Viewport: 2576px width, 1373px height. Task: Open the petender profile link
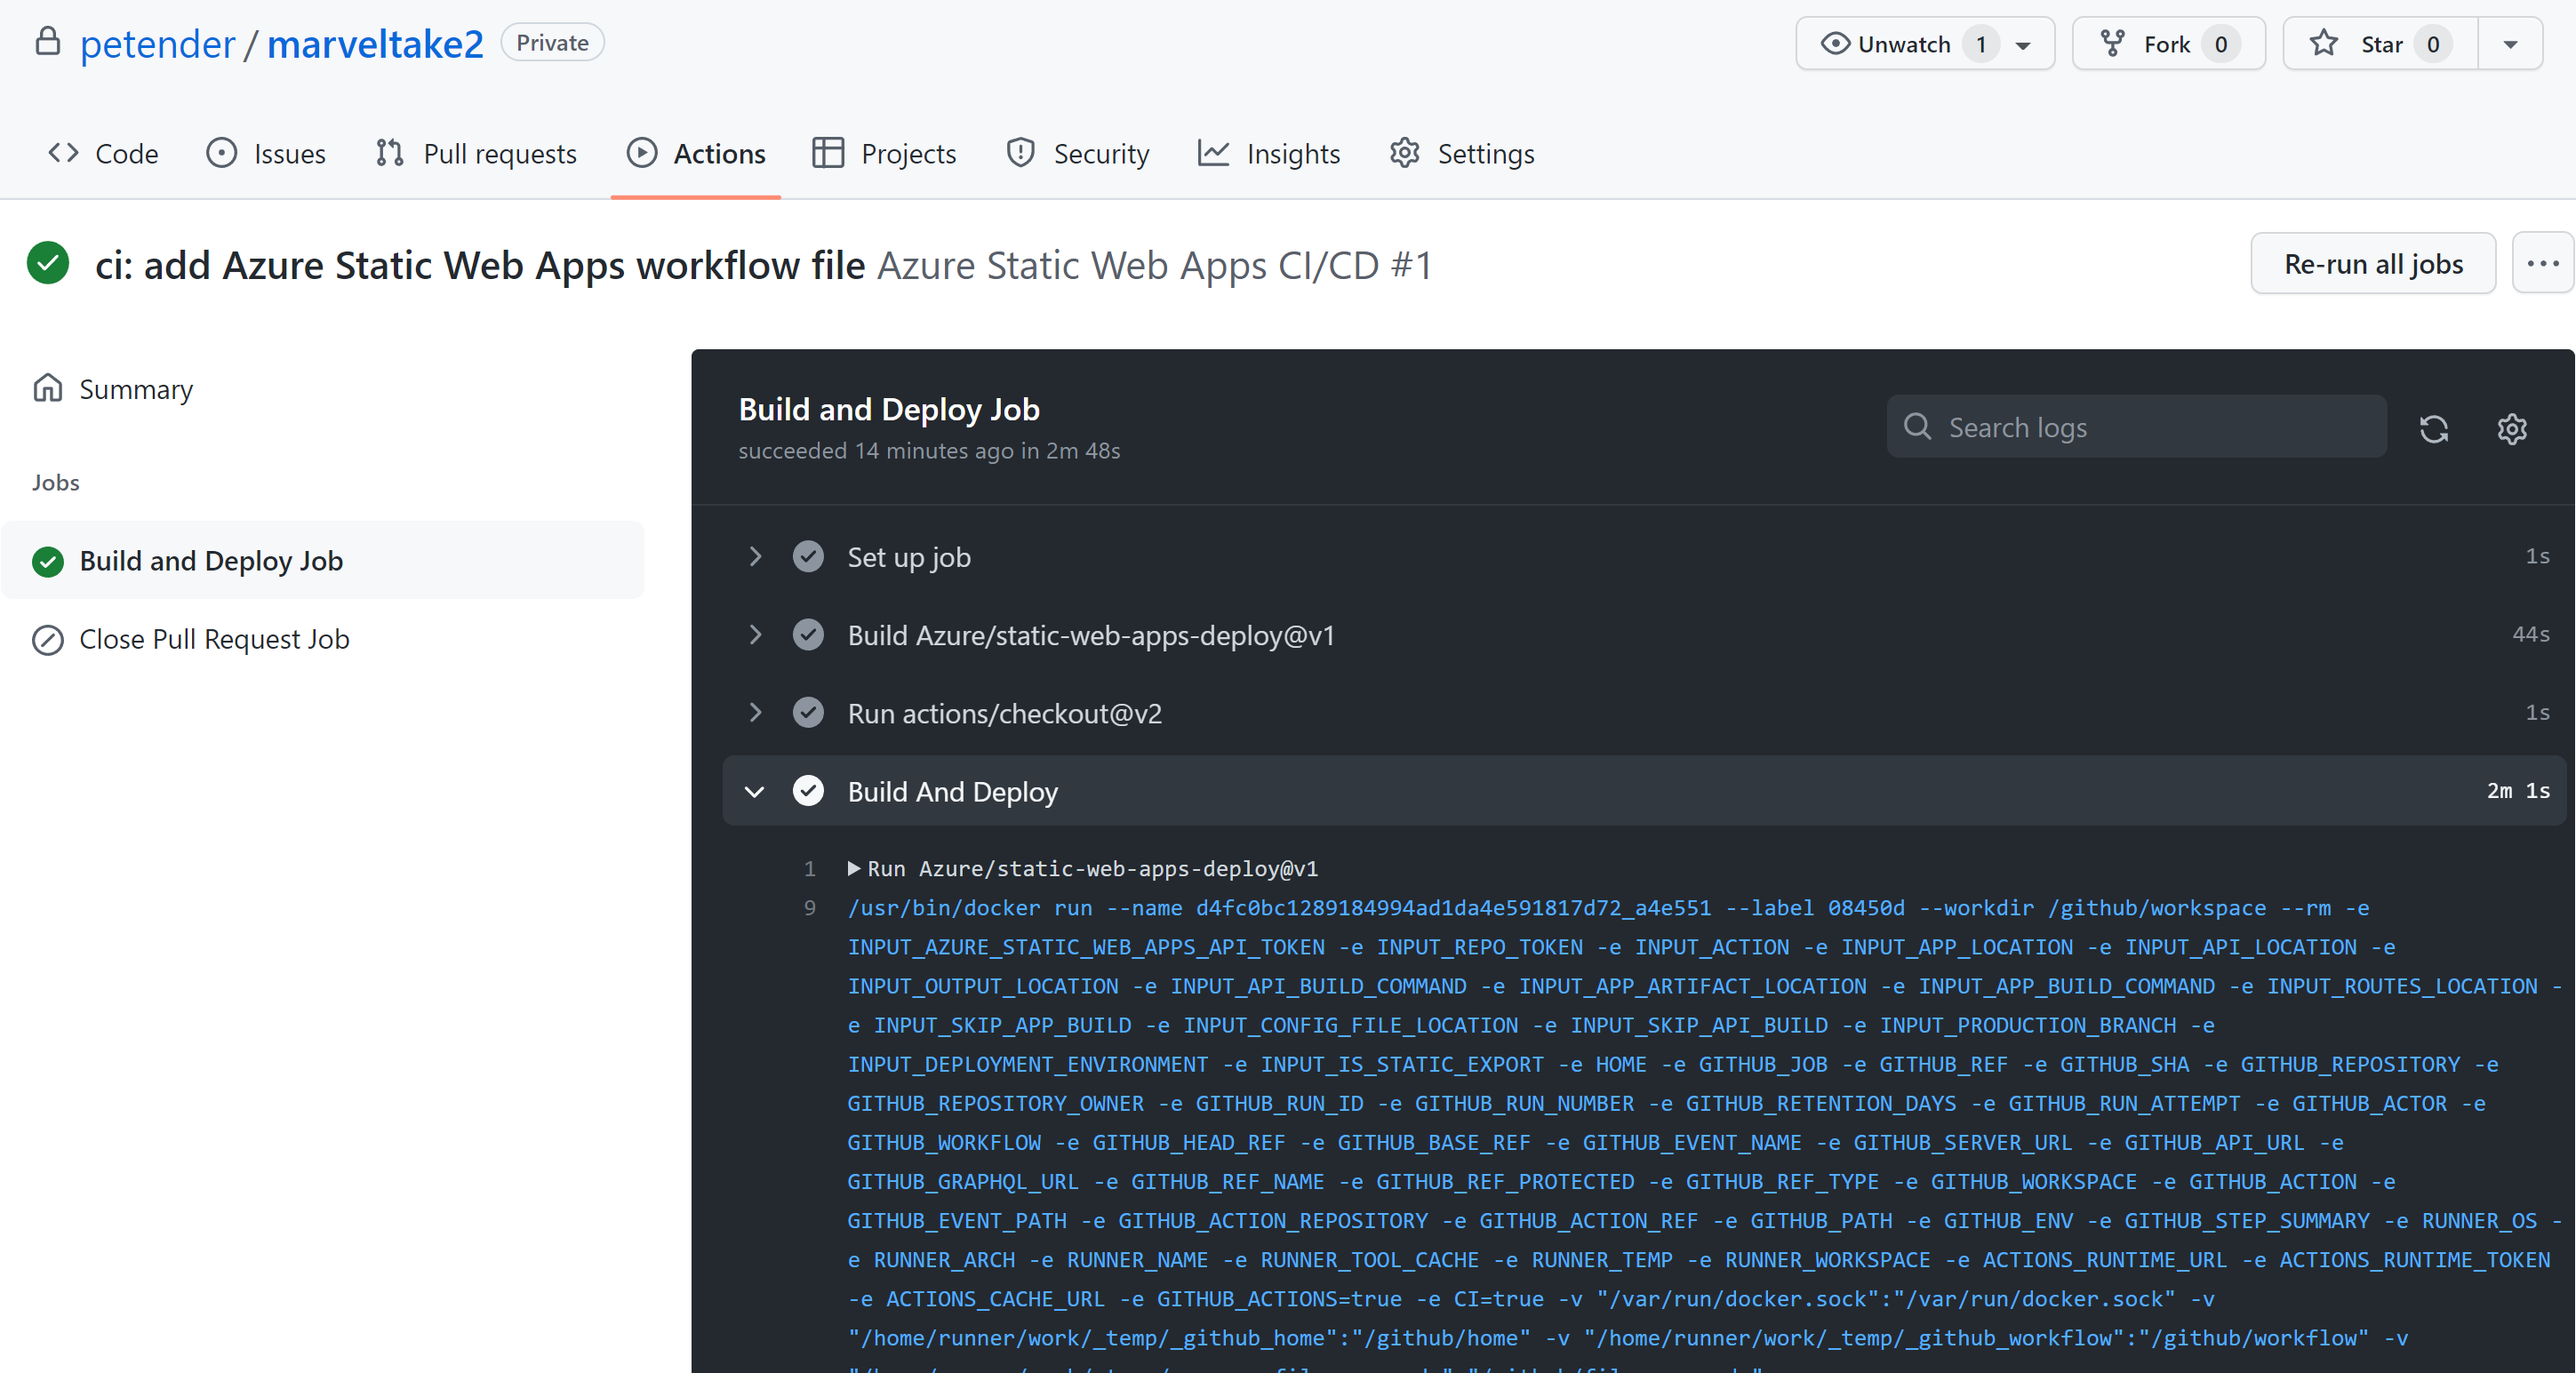coord(157,44)
